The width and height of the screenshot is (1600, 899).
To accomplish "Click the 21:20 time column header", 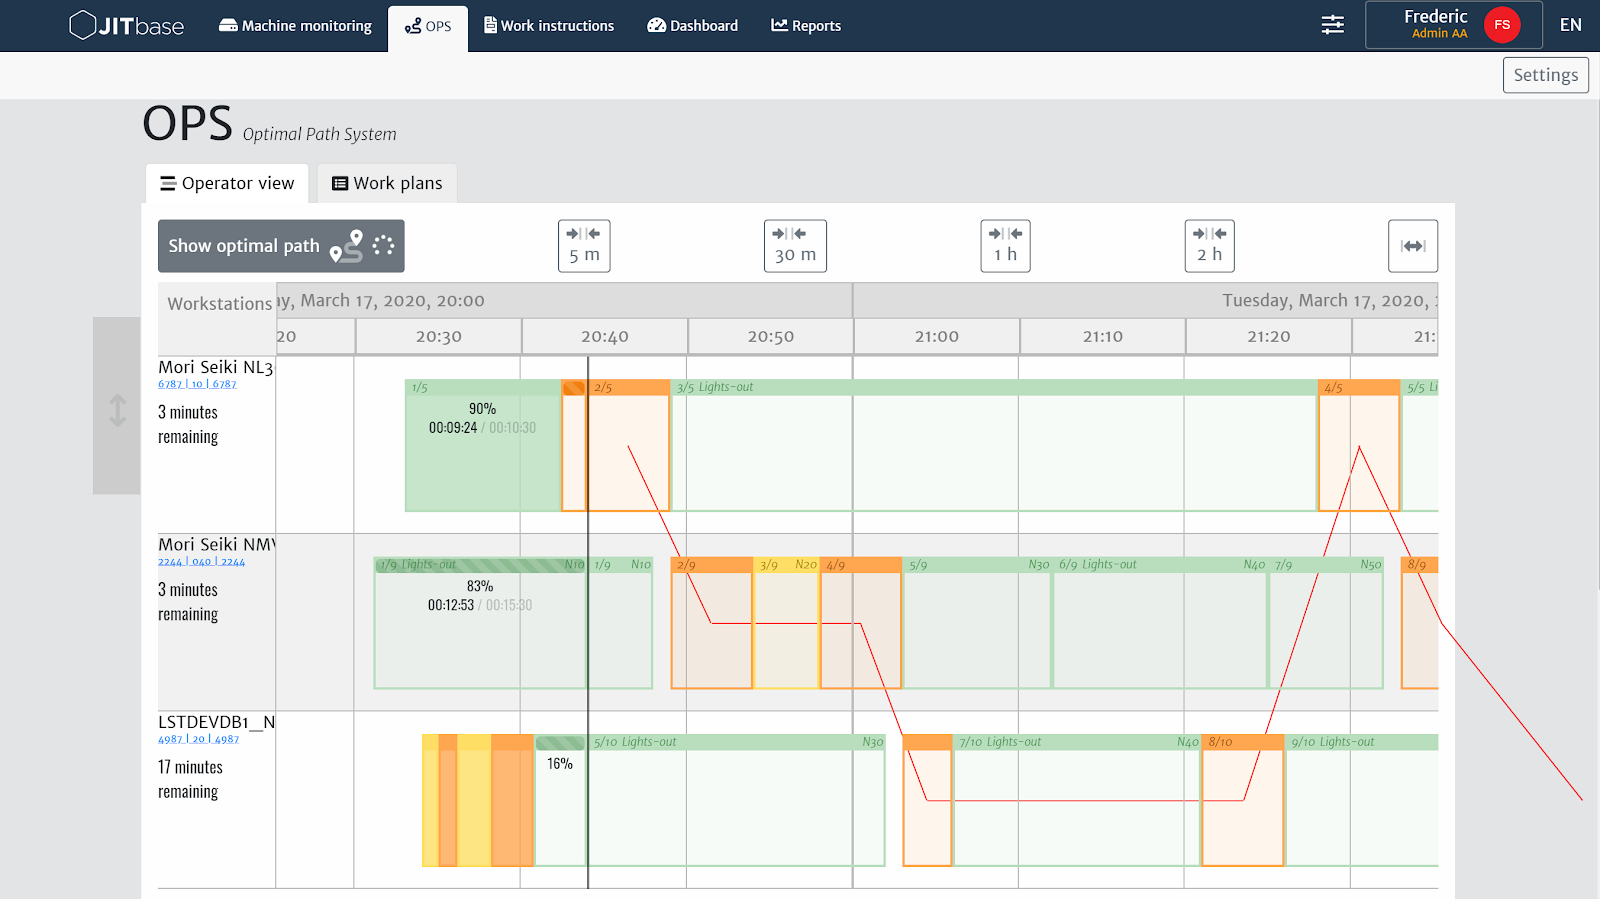I will pyautogui.click(x=1269, y=337).
